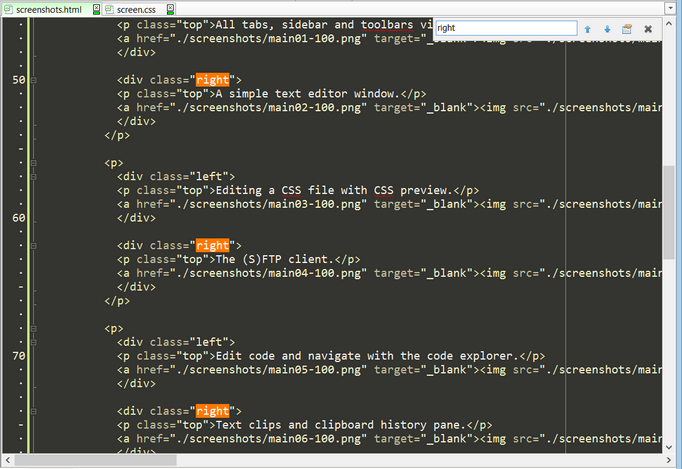Click highlighted "right" above "The (S)FTP client"
This screenshot has width=682, height=469.
click(212, 246)
